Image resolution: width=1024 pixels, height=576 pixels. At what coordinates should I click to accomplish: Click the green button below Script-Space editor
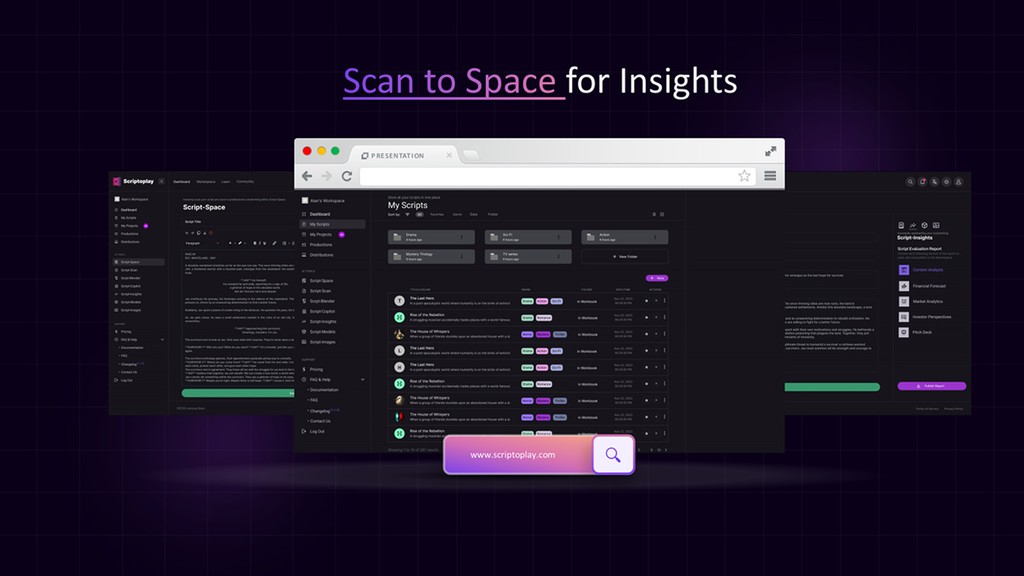tap(238, 393)
